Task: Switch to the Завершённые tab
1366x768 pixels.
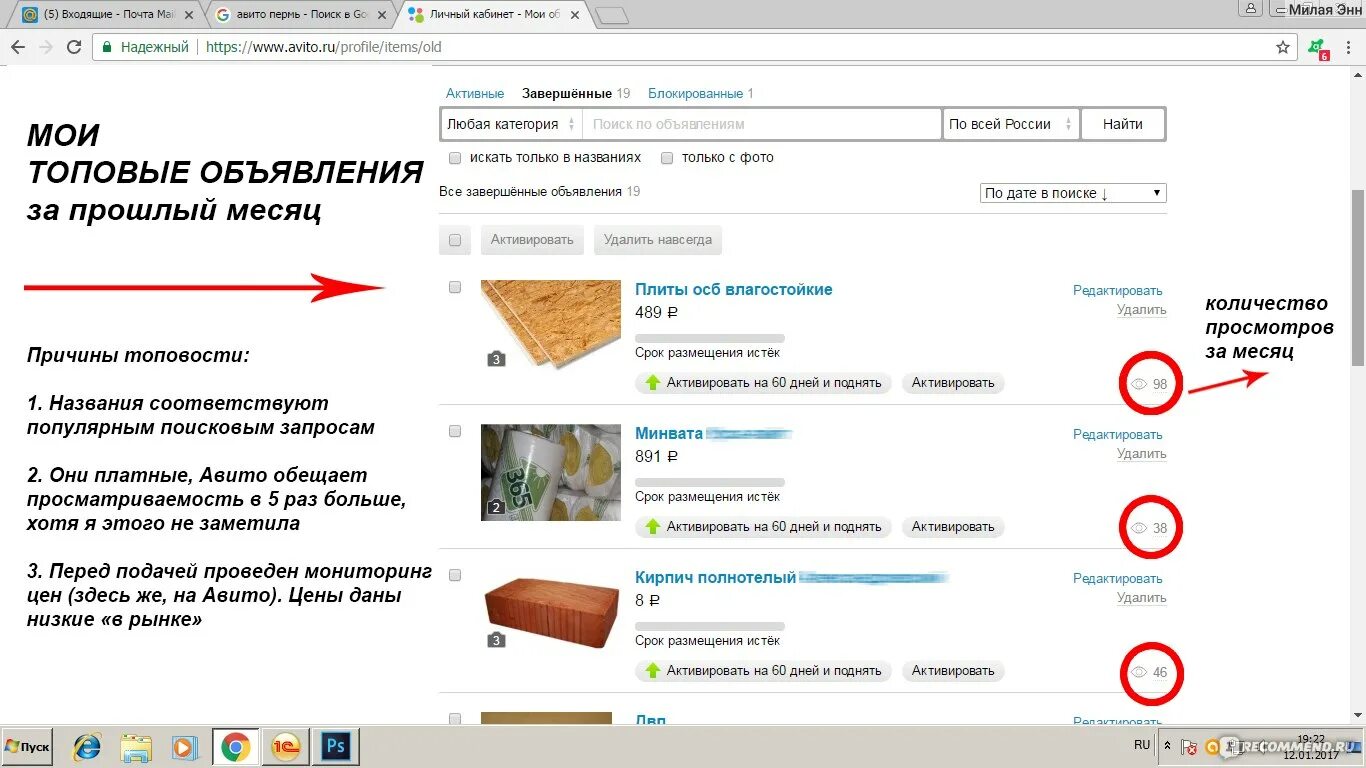Action: [567, 93]
